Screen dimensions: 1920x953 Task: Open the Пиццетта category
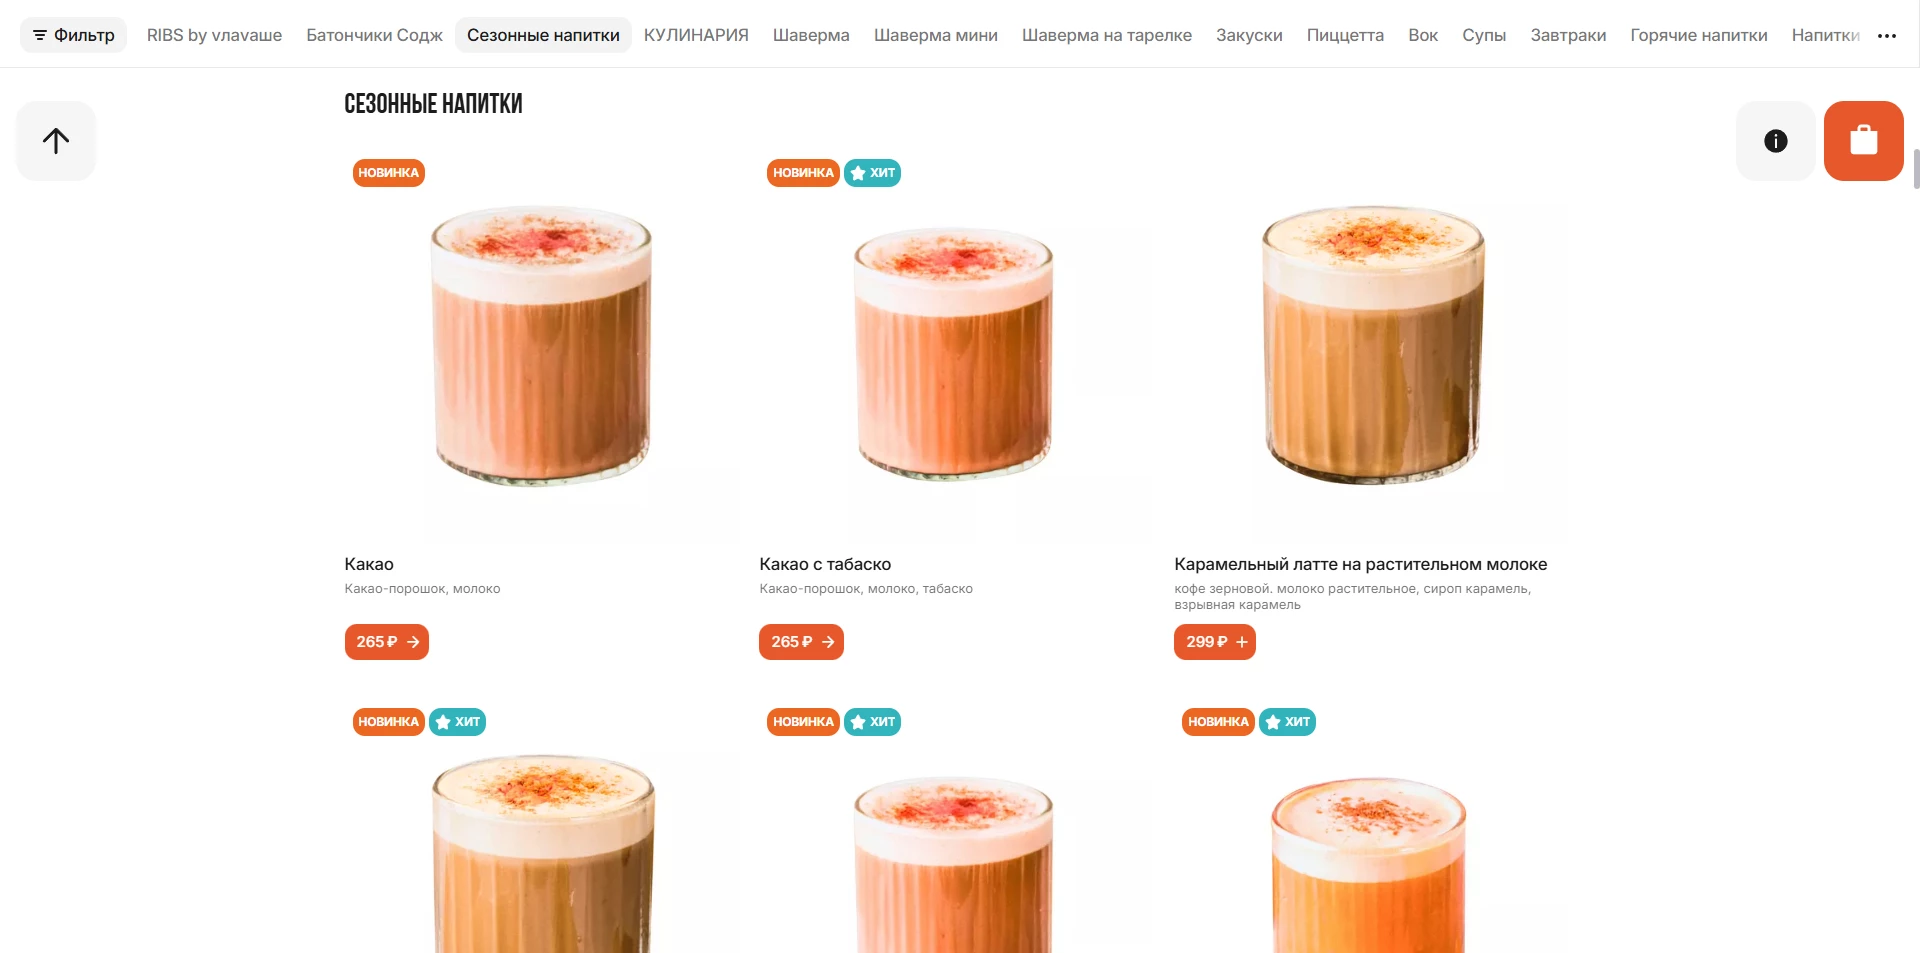pos(1345,35)
